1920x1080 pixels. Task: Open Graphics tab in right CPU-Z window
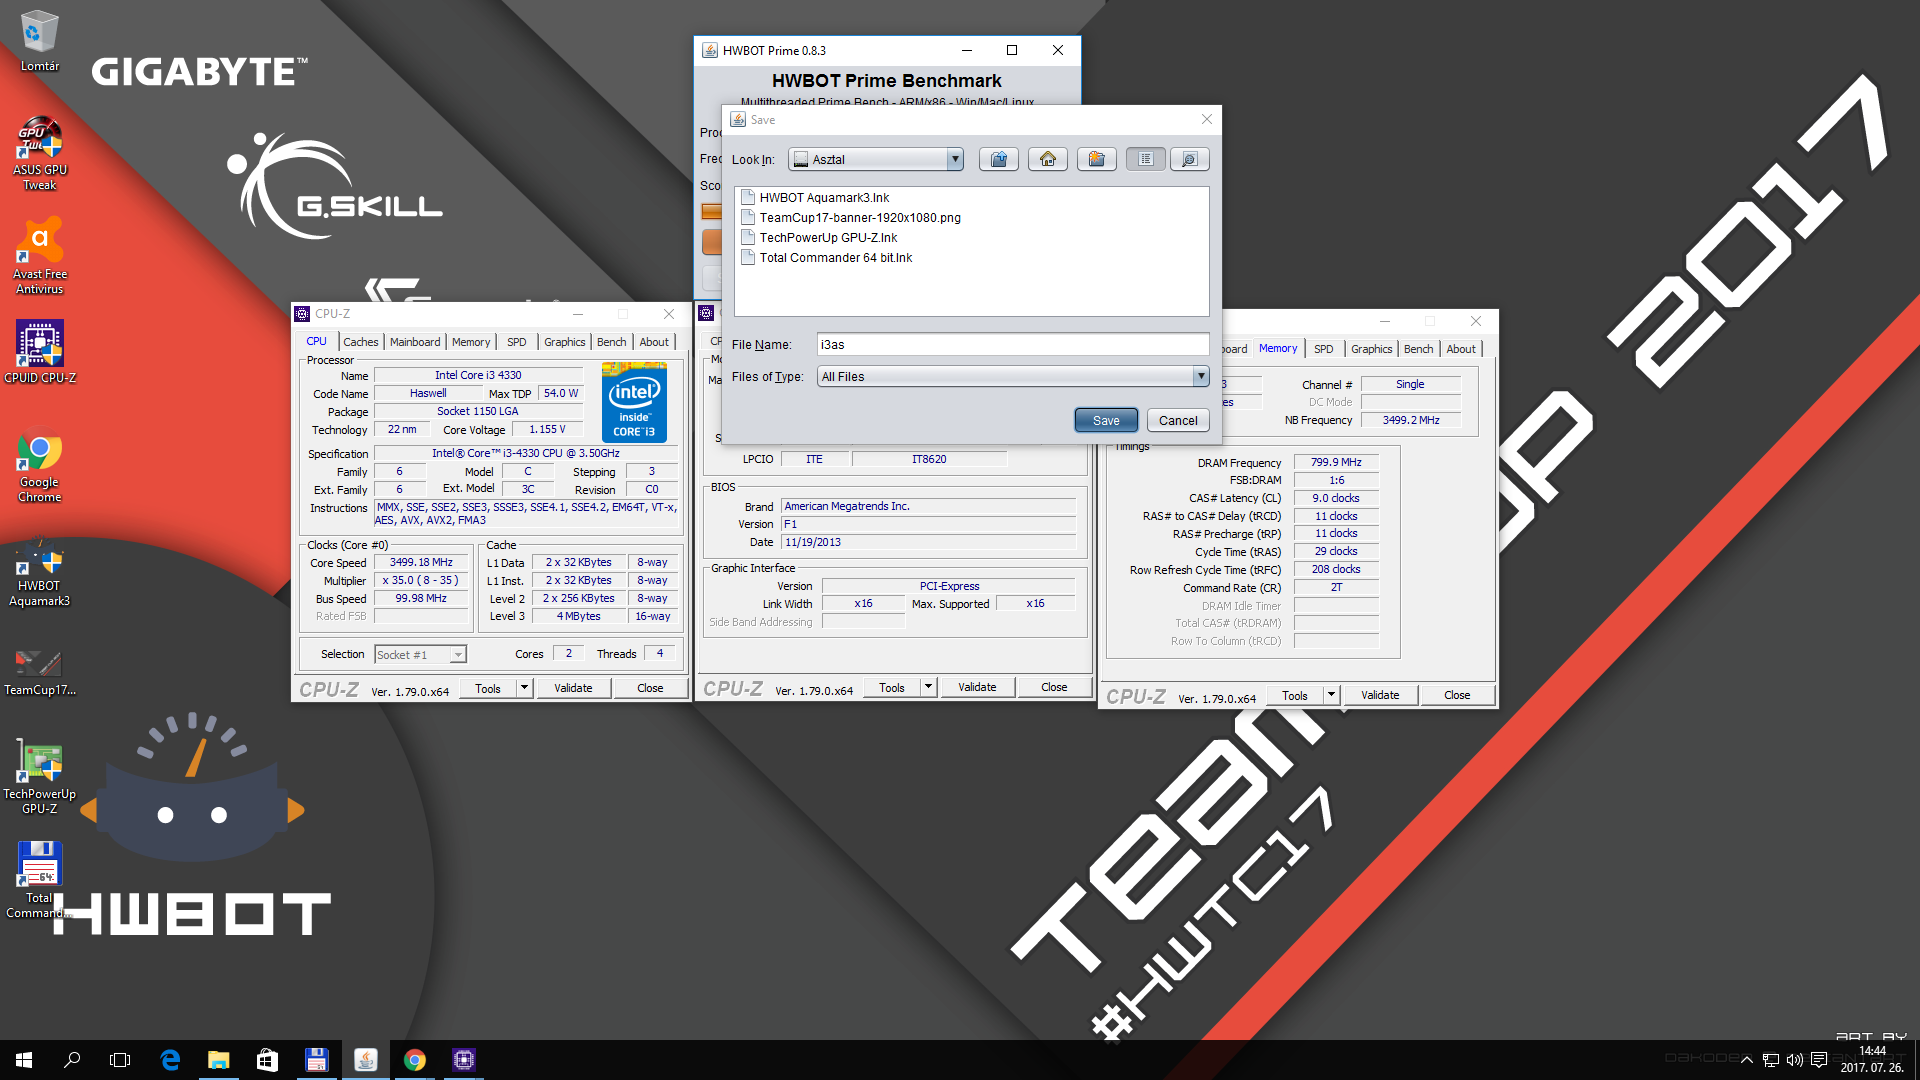coord(1371,349)
